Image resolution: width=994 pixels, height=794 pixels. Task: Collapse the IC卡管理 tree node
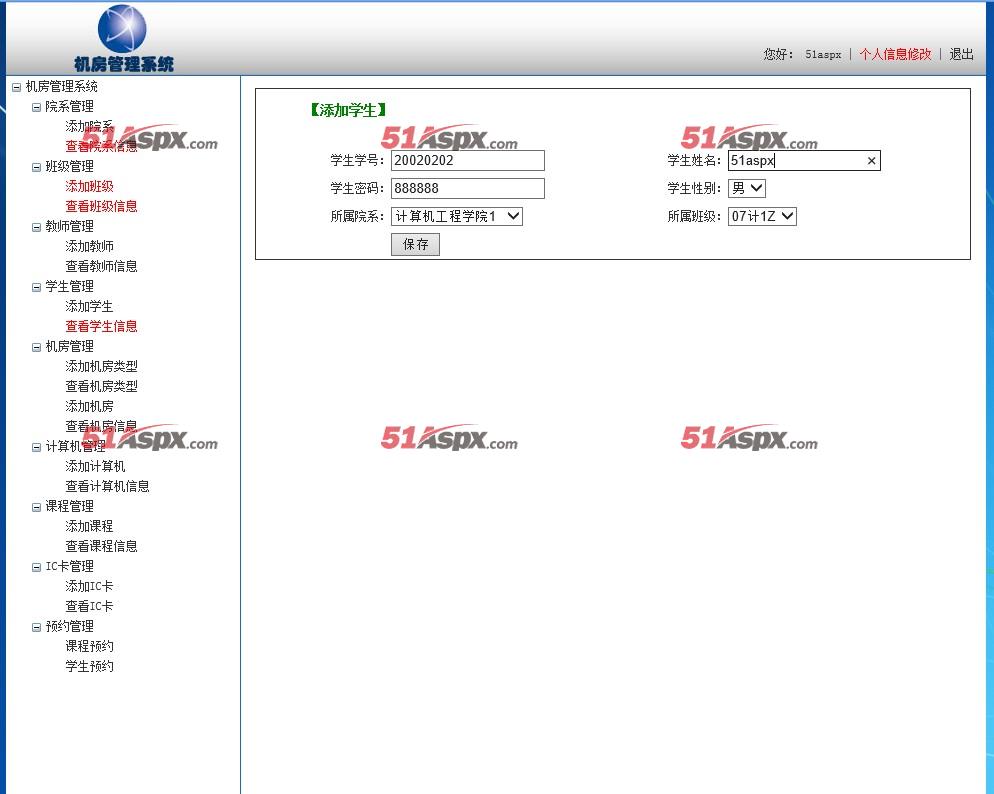(x=36, y=567)
